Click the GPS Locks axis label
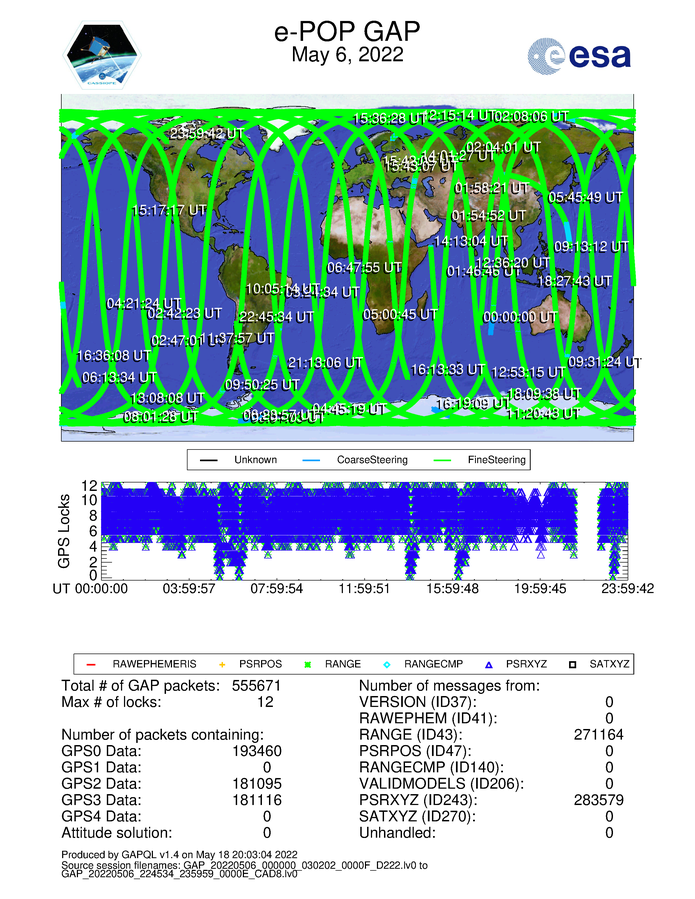Image resolution: width=695 pixels, height=899 pixels. (65, 530)
